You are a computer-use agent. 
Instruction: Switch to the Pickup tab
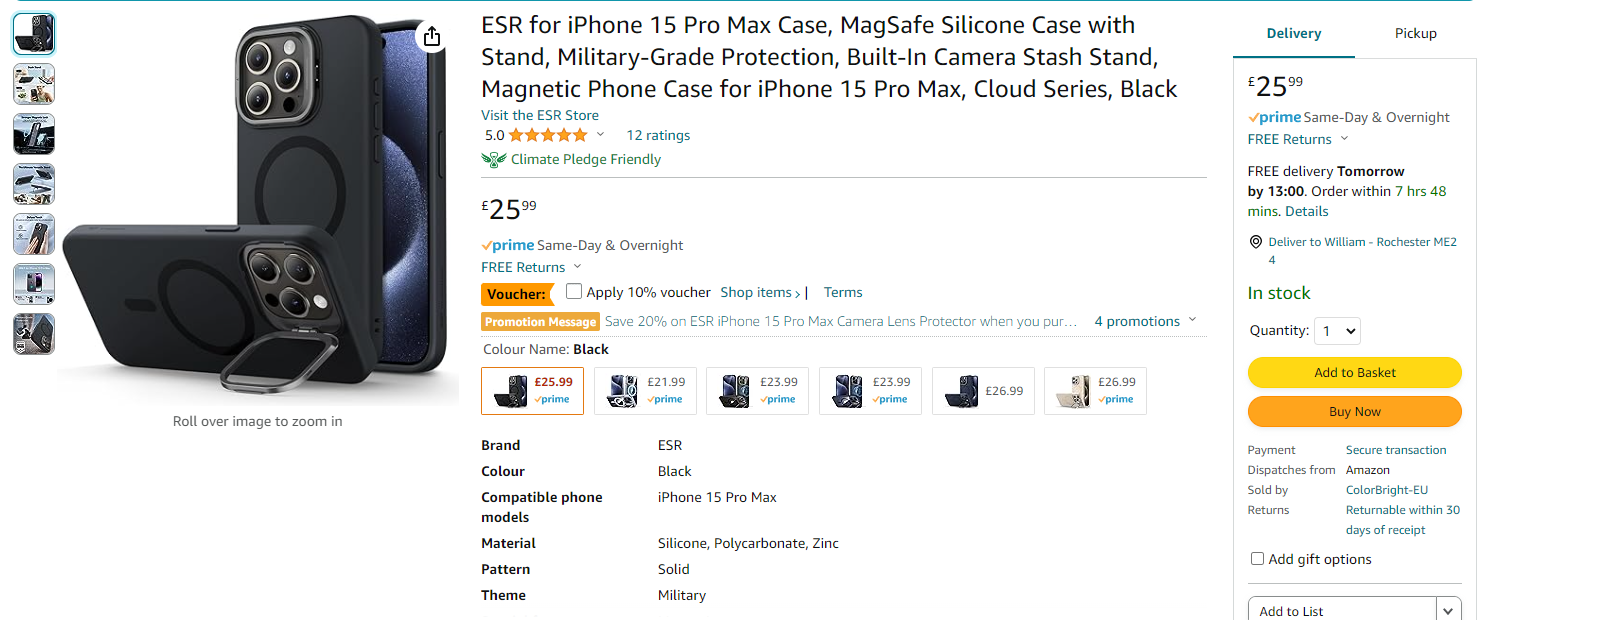(1415, 33)
